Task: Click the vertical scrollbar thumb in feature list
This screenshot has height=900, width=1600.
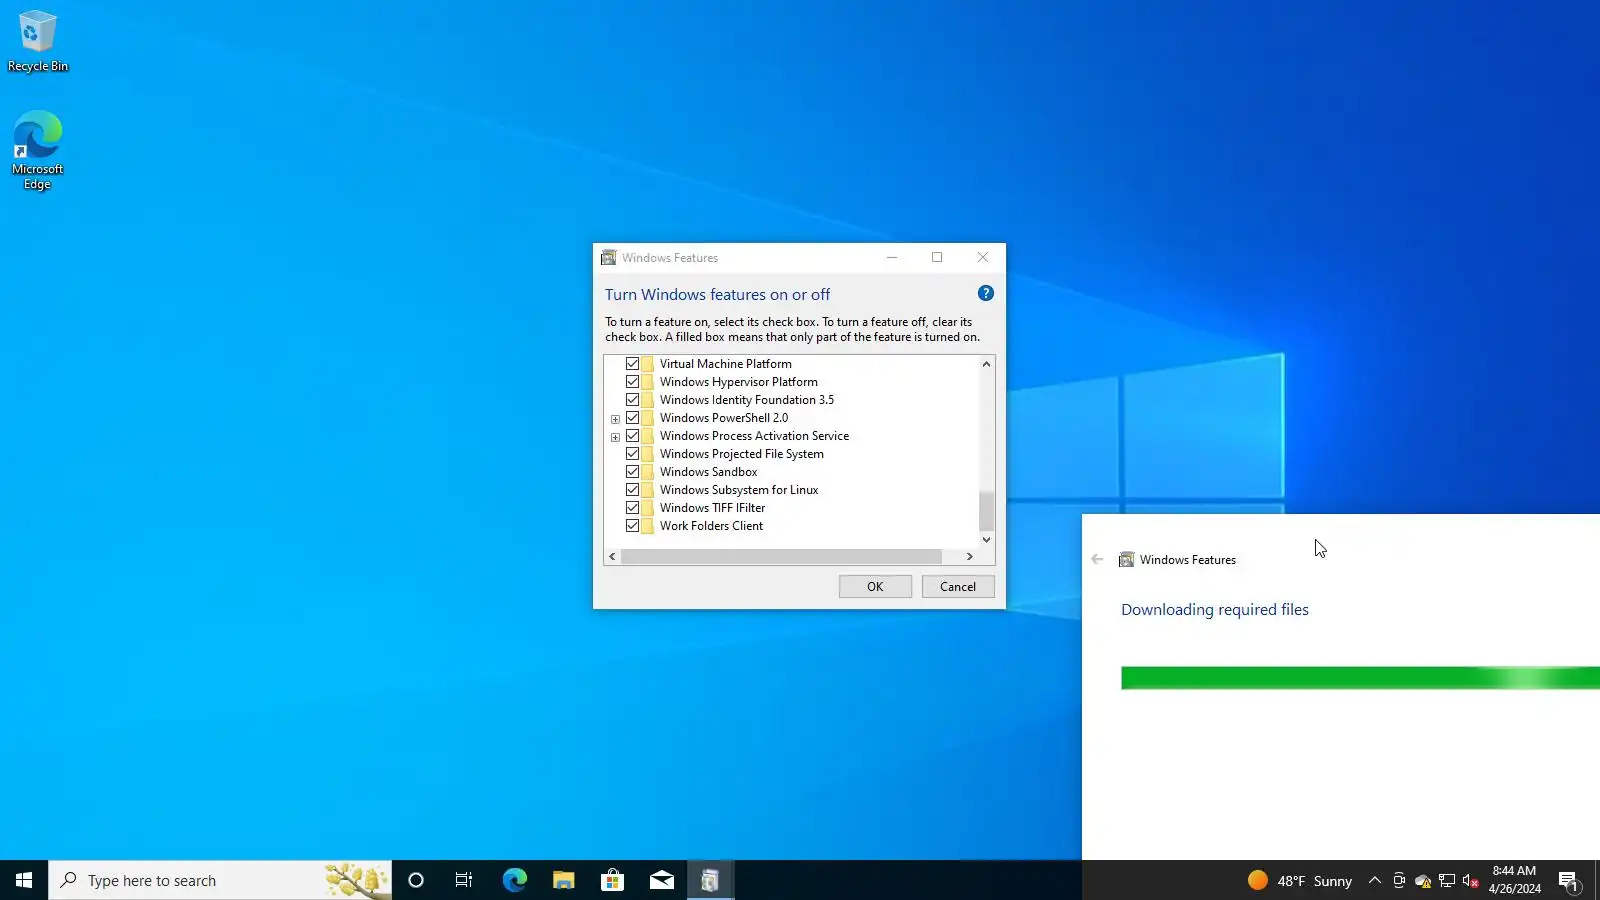Action: point(986,511)
